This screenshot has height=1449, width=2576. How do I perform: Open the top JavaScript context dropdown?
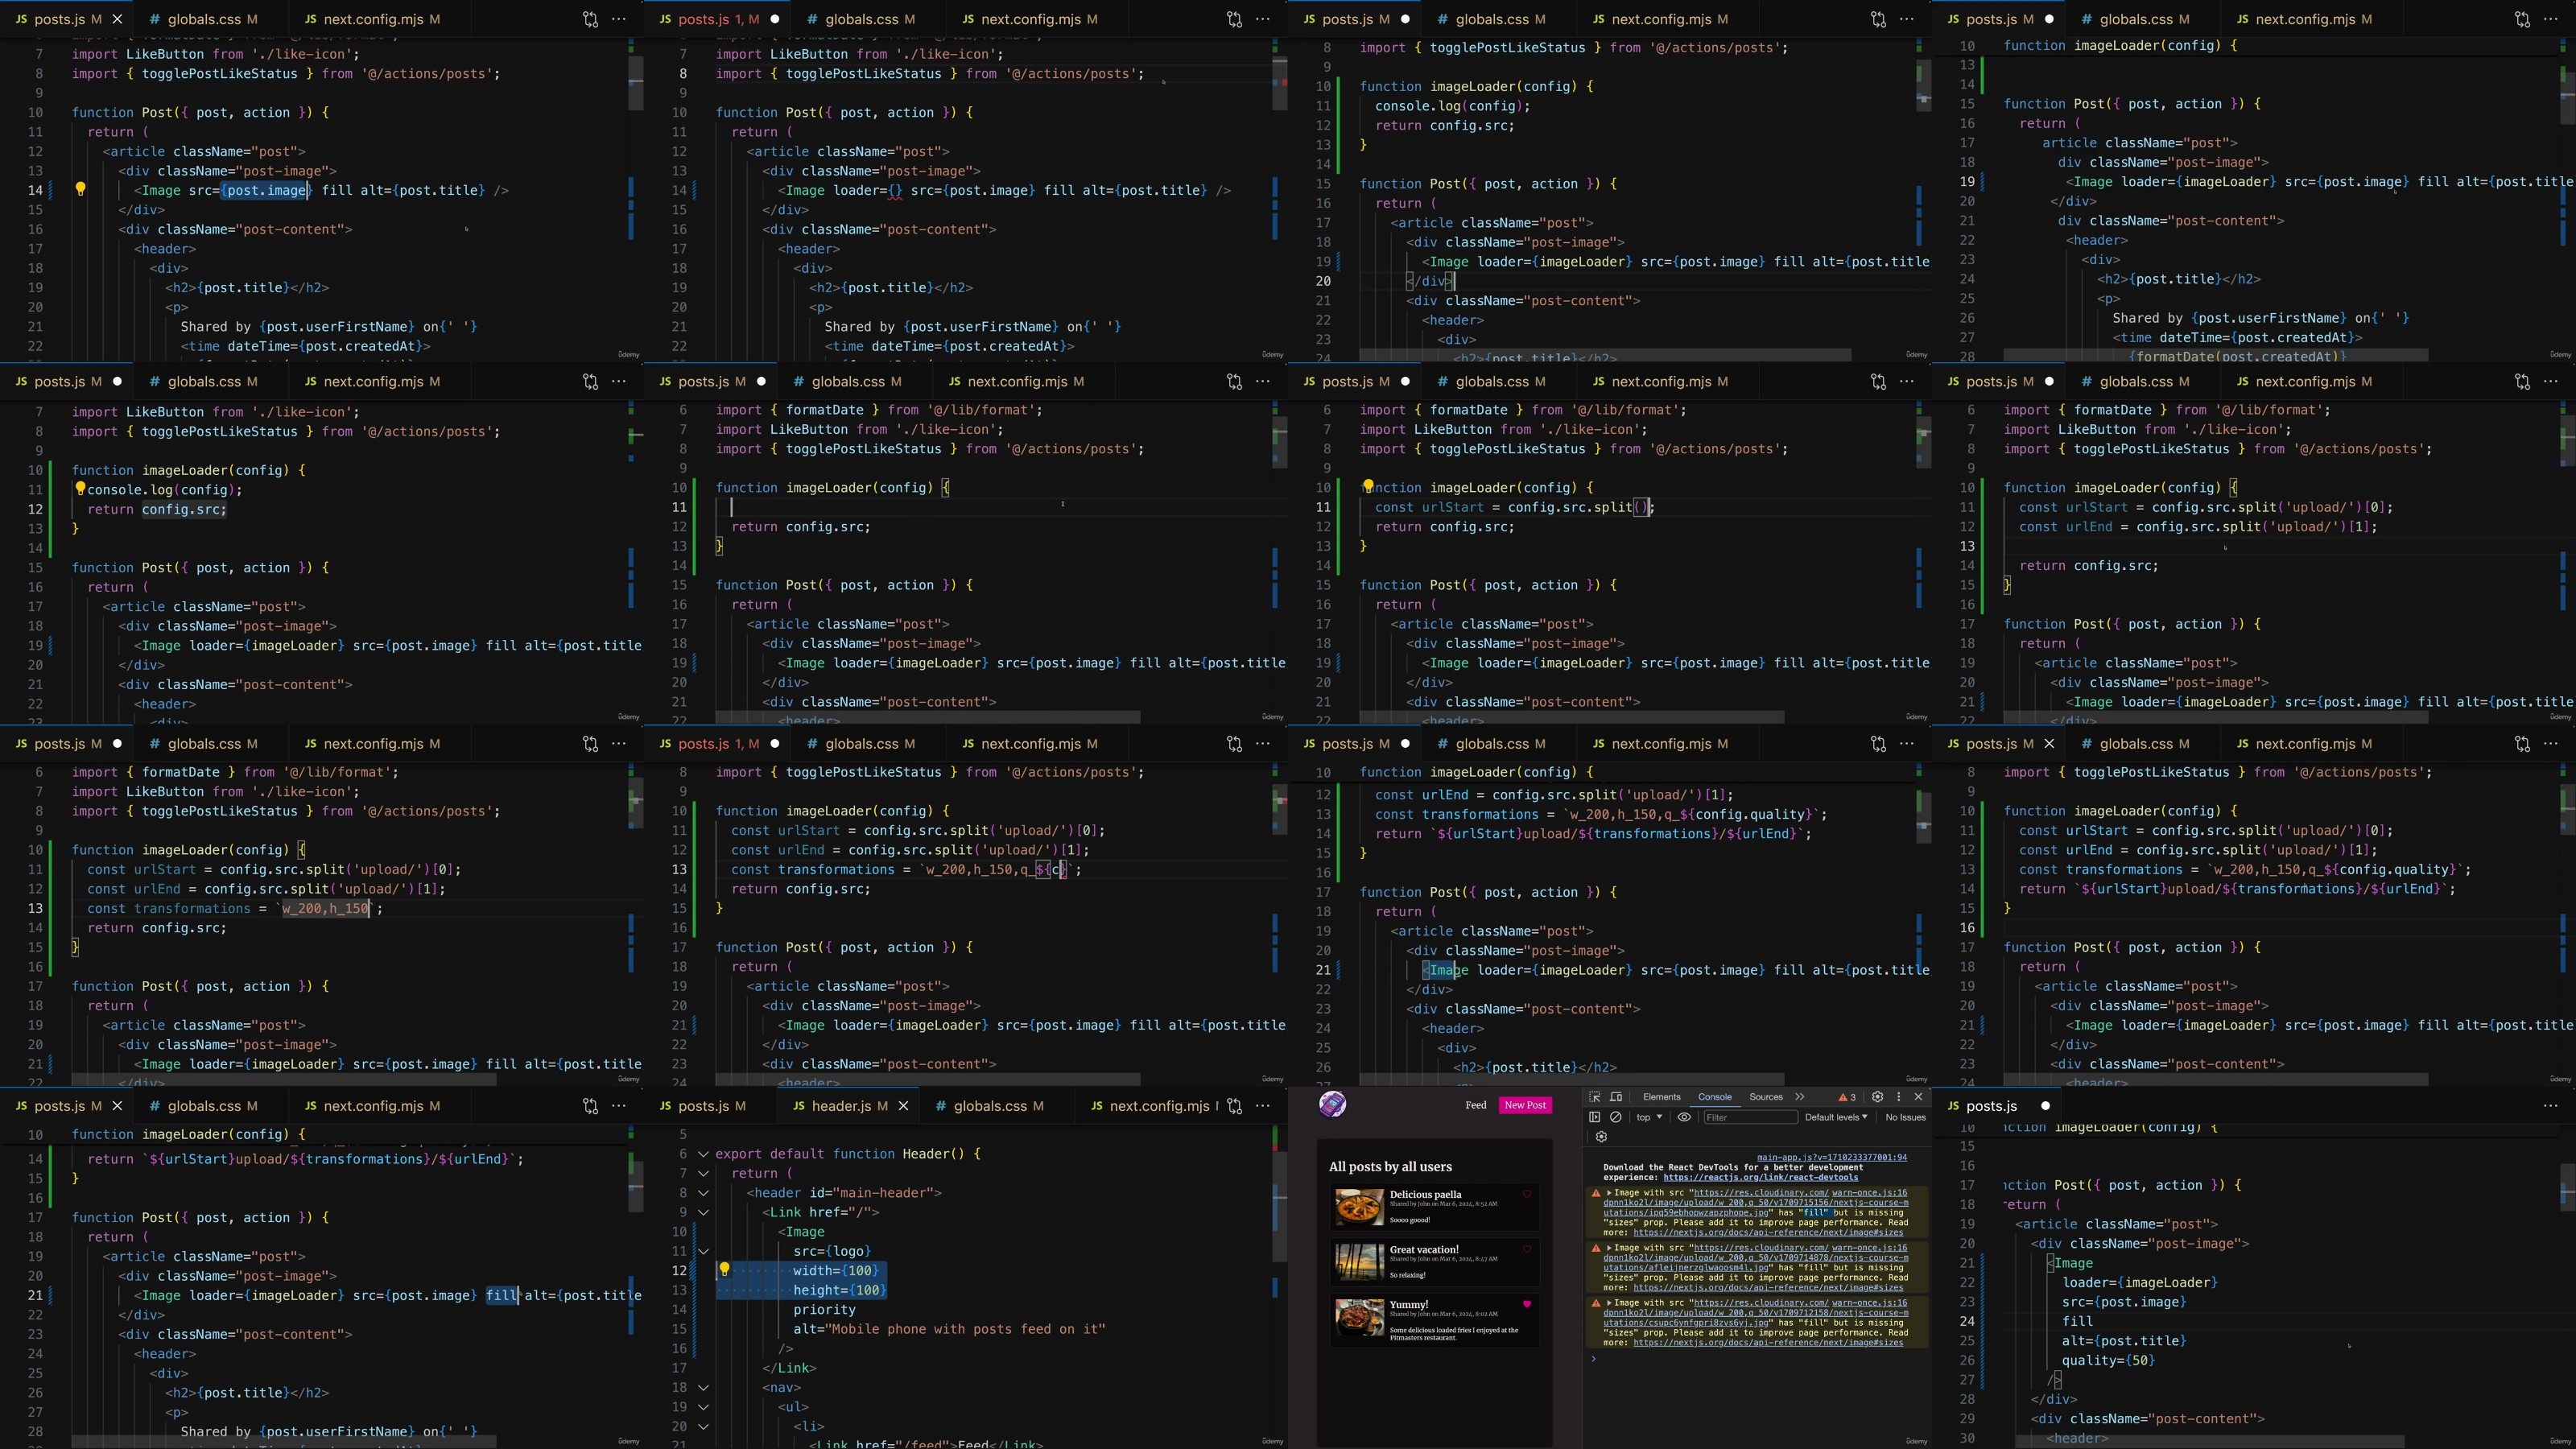(x=1649, y=1117)
